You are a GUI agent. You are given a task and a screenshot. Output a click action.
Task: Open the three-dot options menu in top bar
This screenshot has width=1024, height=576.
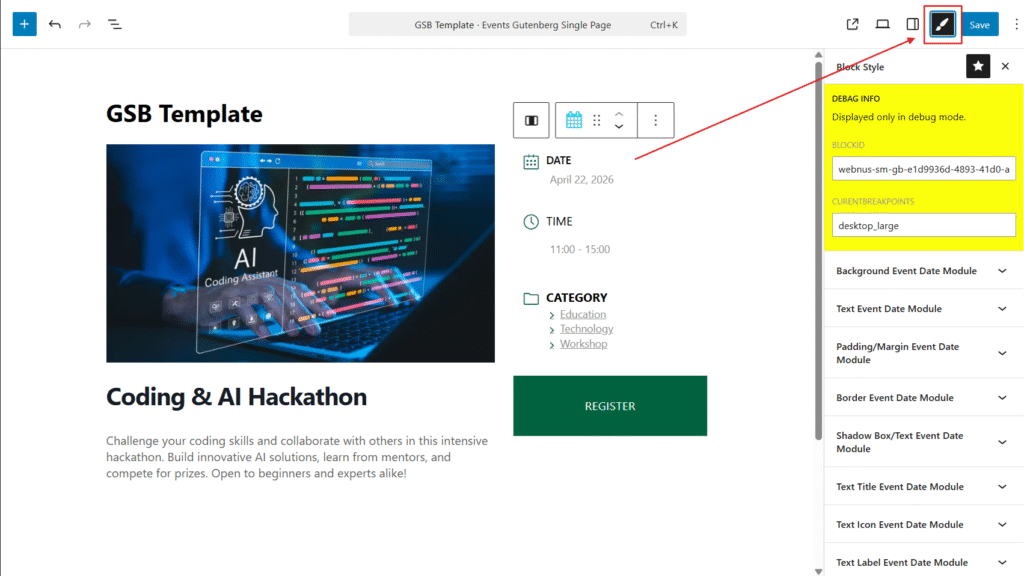(x=1016, y=24)
